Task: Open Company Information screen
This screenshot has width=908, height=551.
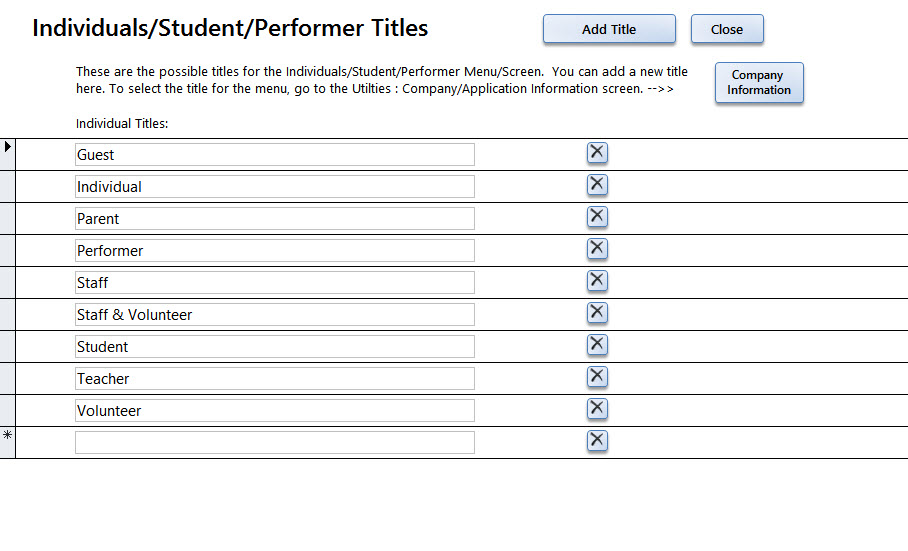Action: (x=759, y=83)
